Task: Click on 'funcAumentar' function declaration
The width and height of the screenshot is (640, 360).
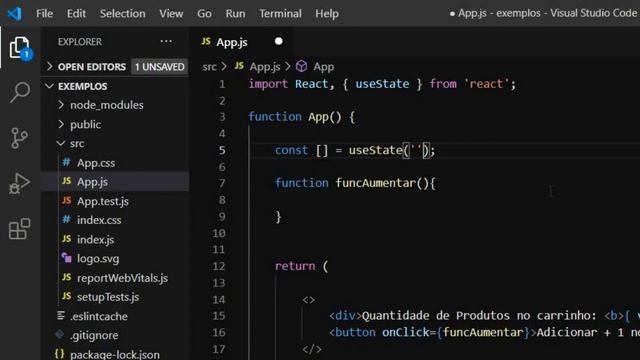Action: tap(375, 183)
